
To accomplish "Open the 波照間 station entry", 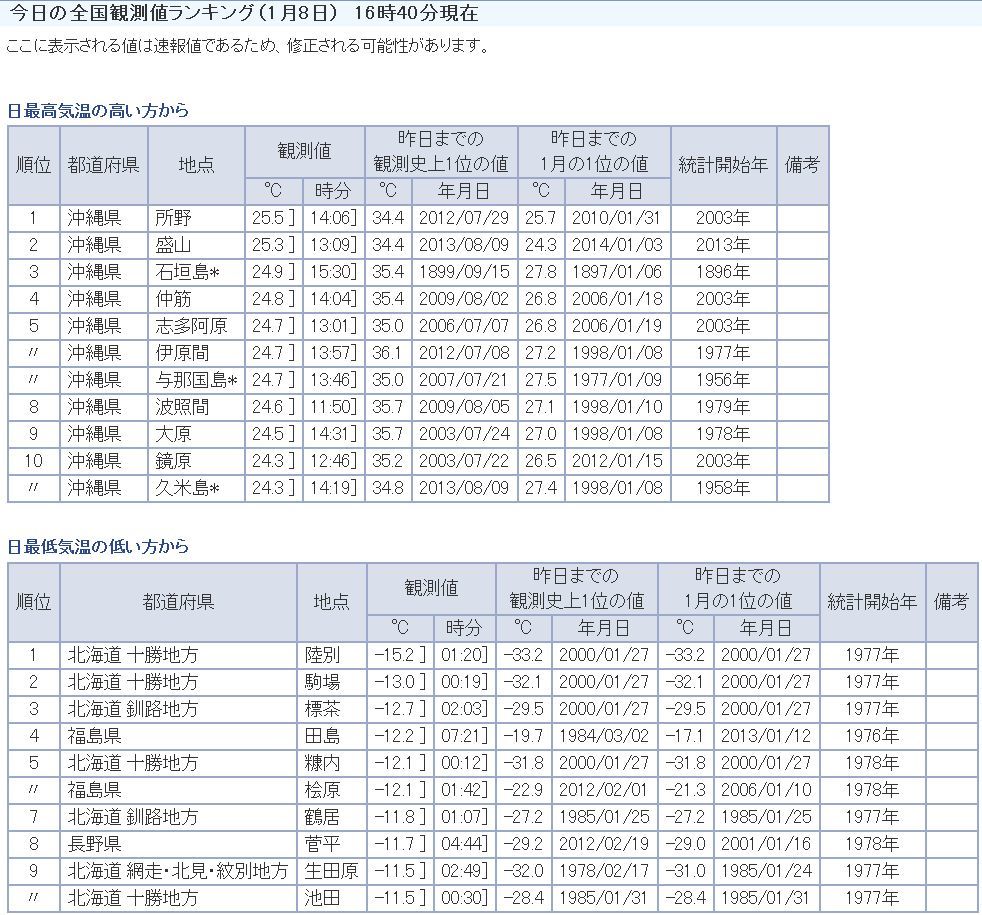I will click(x=182, y=407).
